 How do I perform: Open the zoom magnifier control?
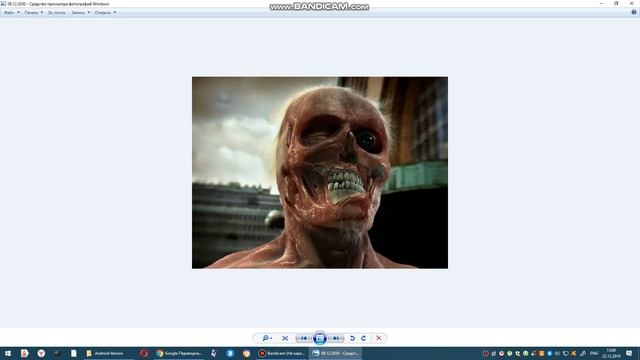pyautogui.click(x=267, y=338)
